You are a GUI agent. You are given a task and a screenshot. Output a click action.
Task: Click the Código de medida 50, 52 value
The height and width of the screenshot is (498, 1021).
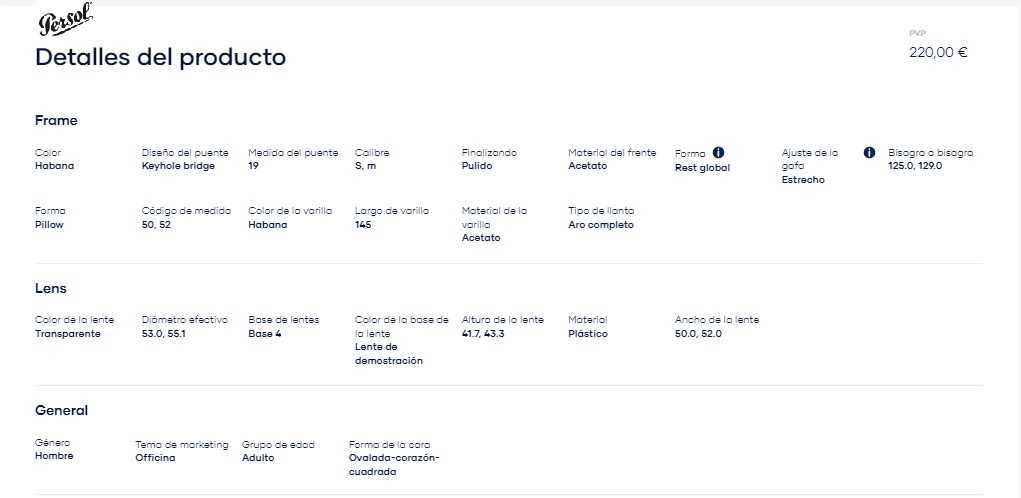156,225
